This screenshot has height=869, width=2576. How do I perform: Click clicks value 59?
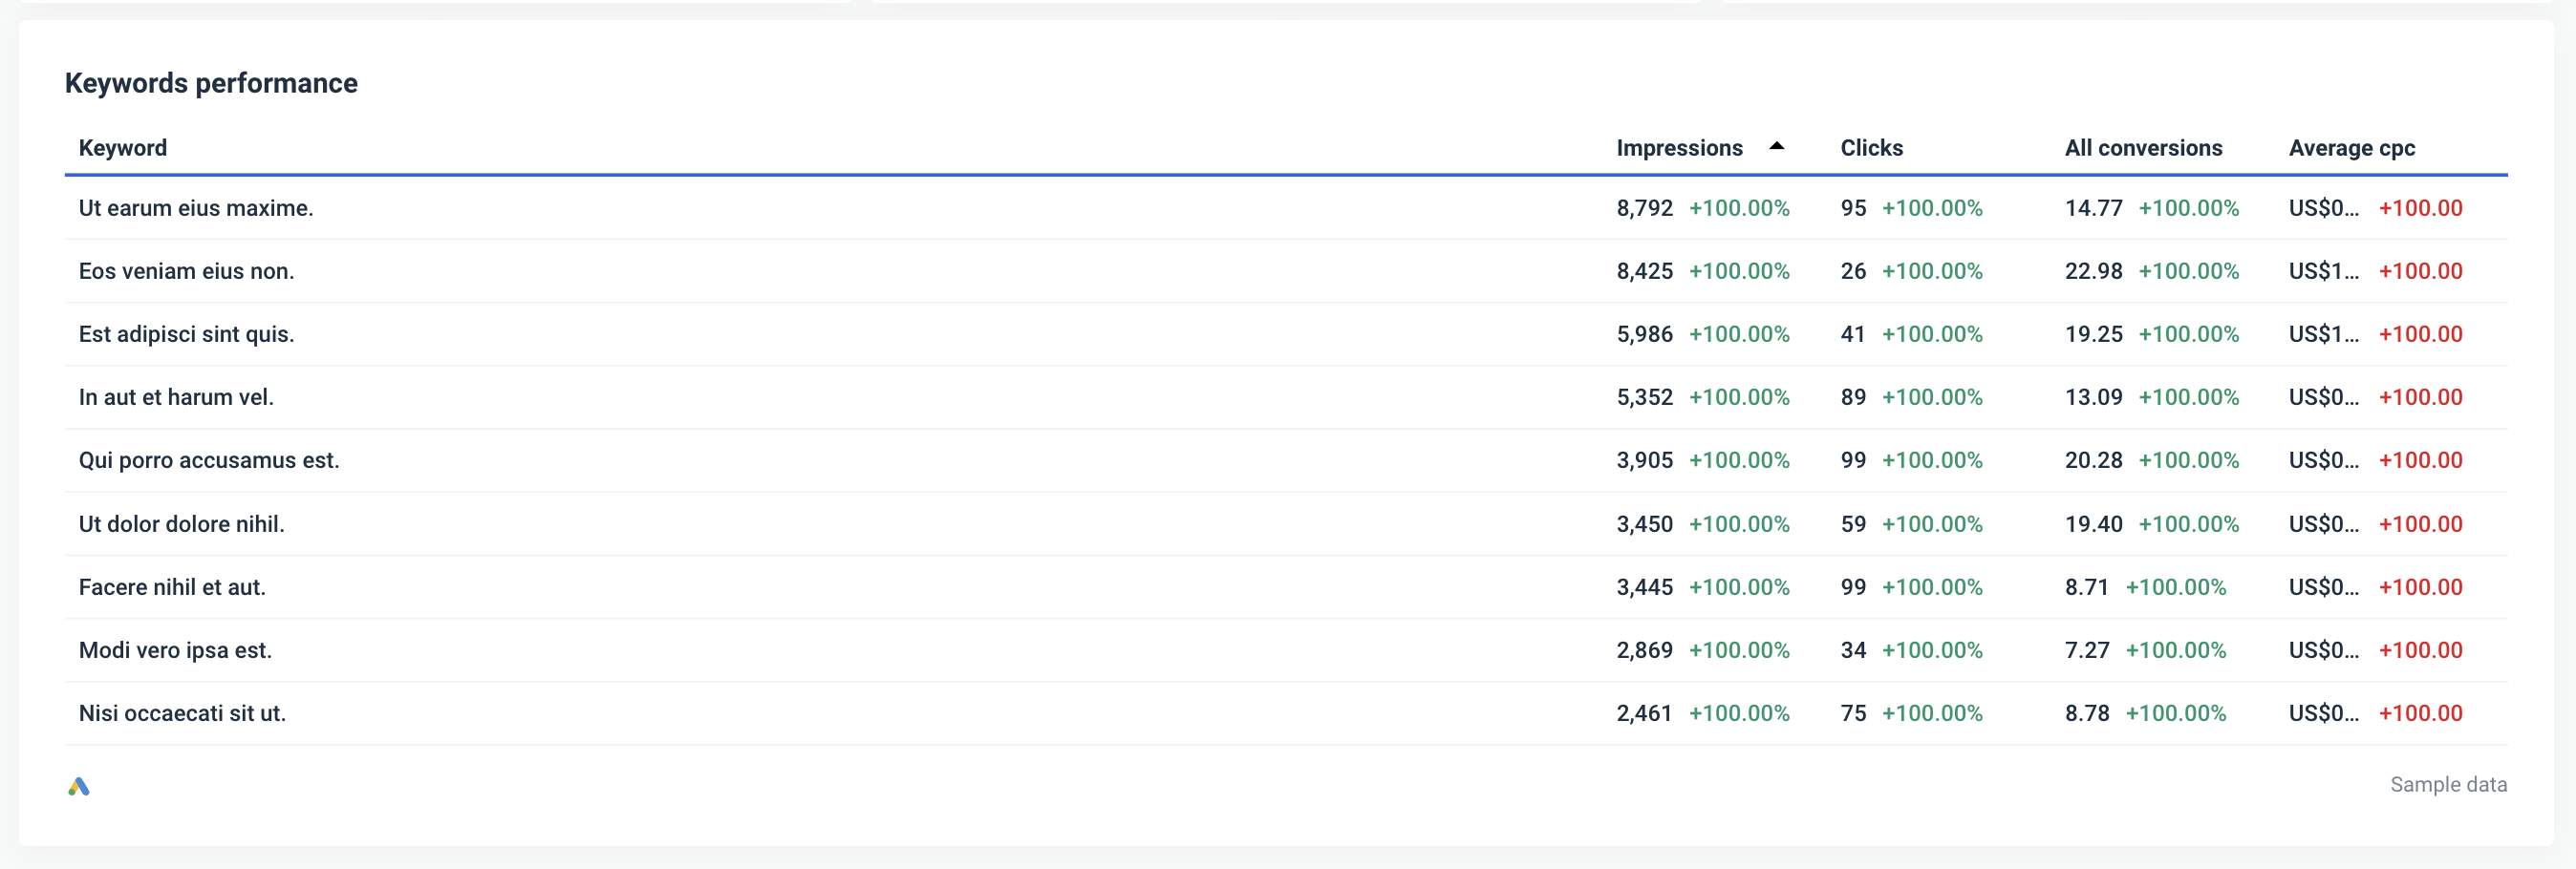point(1853,524)
